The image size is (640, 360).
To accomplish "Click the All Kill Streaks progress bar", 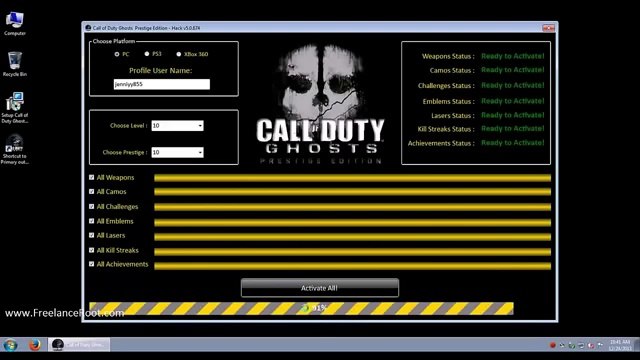I will (x=353, y=252).
